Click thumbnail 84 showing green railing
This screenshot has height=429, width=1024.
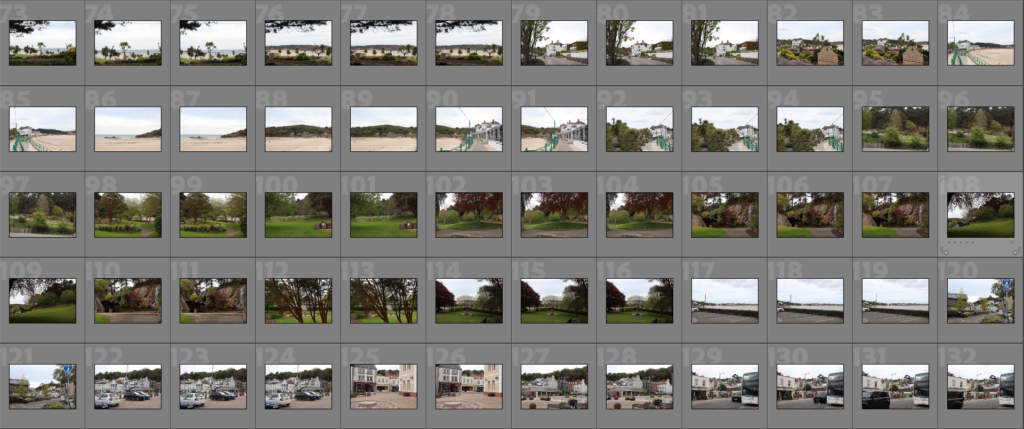tap(981, 43)
